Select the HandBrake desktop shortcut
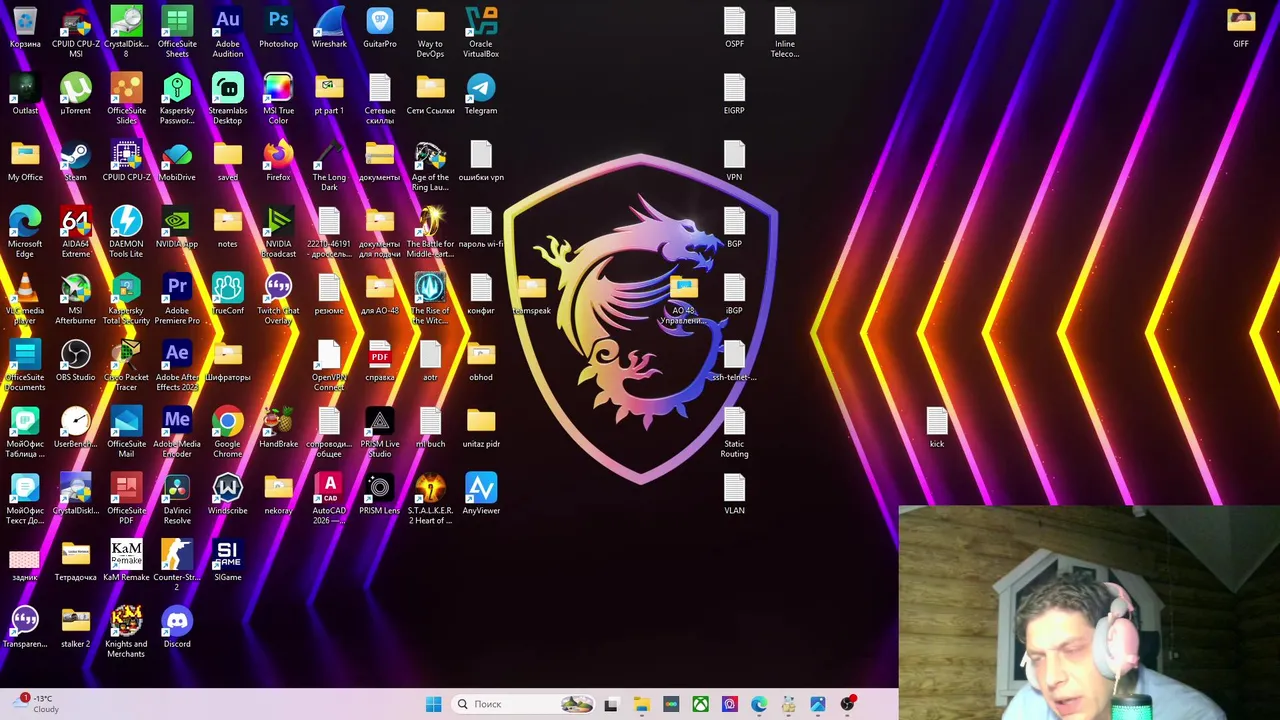Screen dimensions: 1280x720 (278, 428)
